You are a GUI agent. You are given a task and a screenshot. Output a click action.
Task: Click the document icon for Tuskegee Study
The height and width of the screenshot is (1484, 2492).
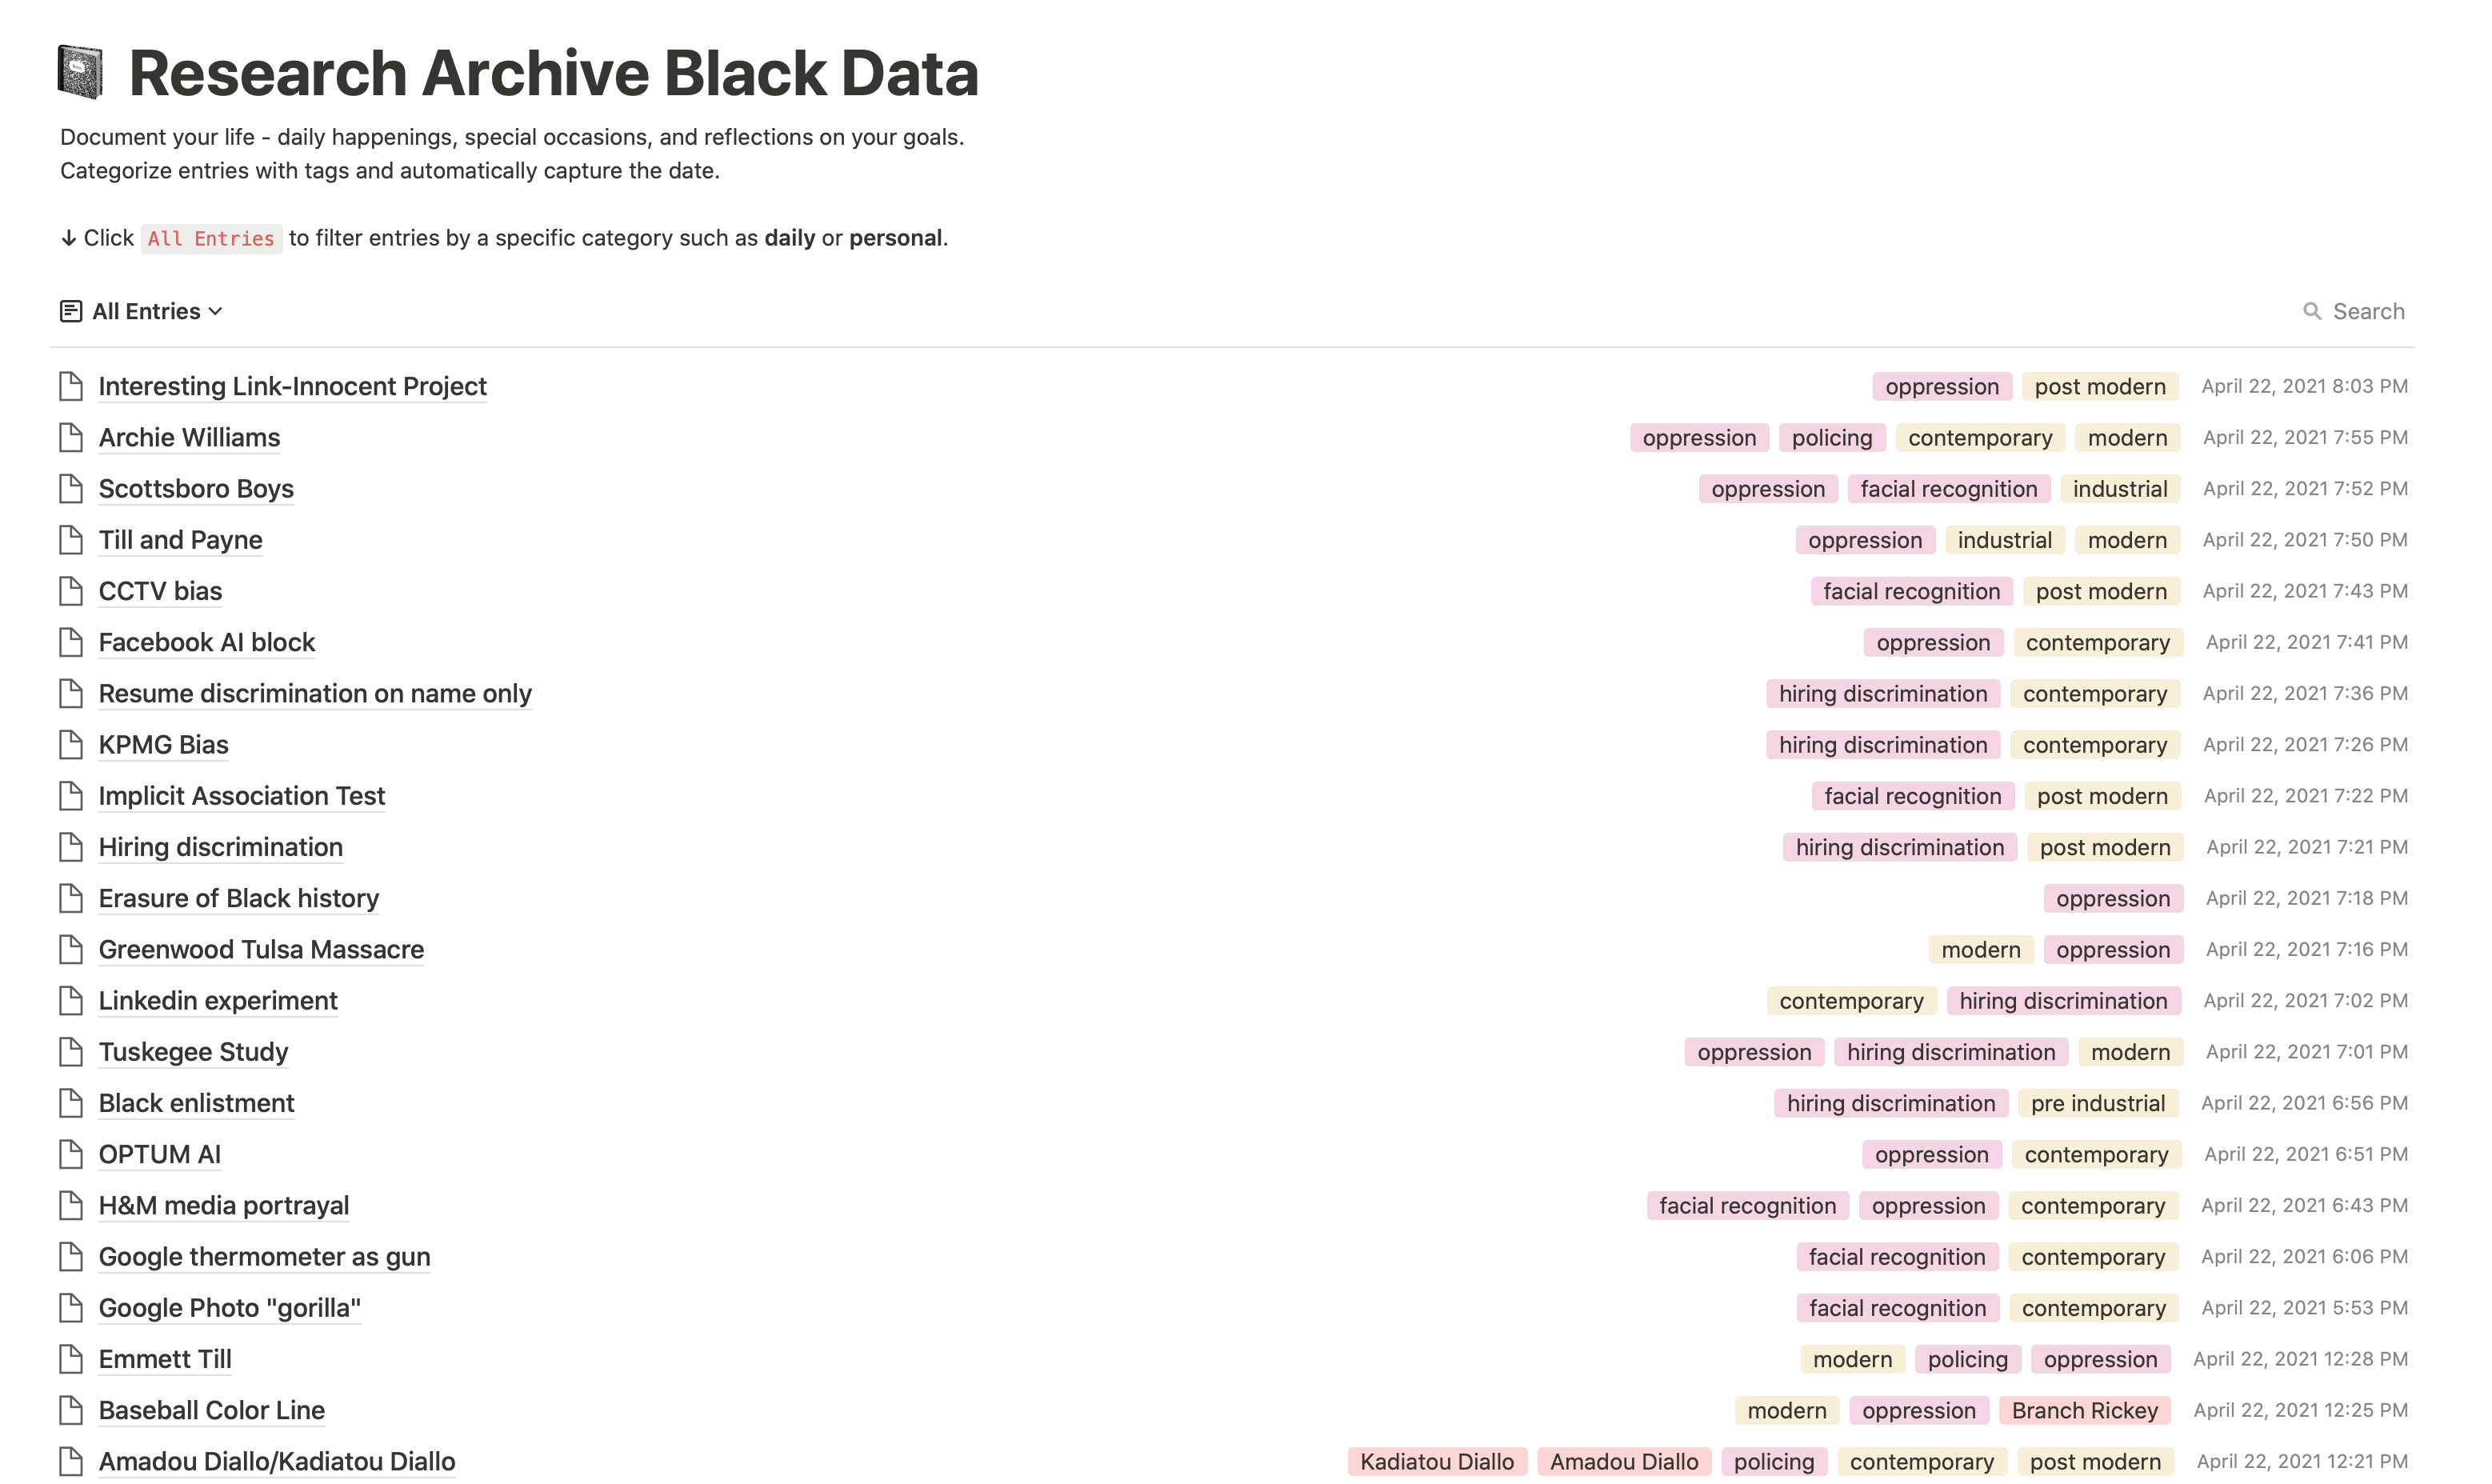(71, 1052)
